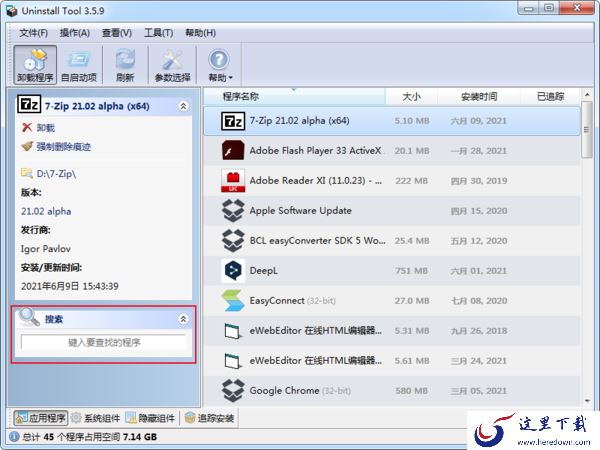The image size is (600, 450).
Task: Select the eWebEditor 5.61 MB row icon
Action: pyautogui.click(x=233, y=361)
